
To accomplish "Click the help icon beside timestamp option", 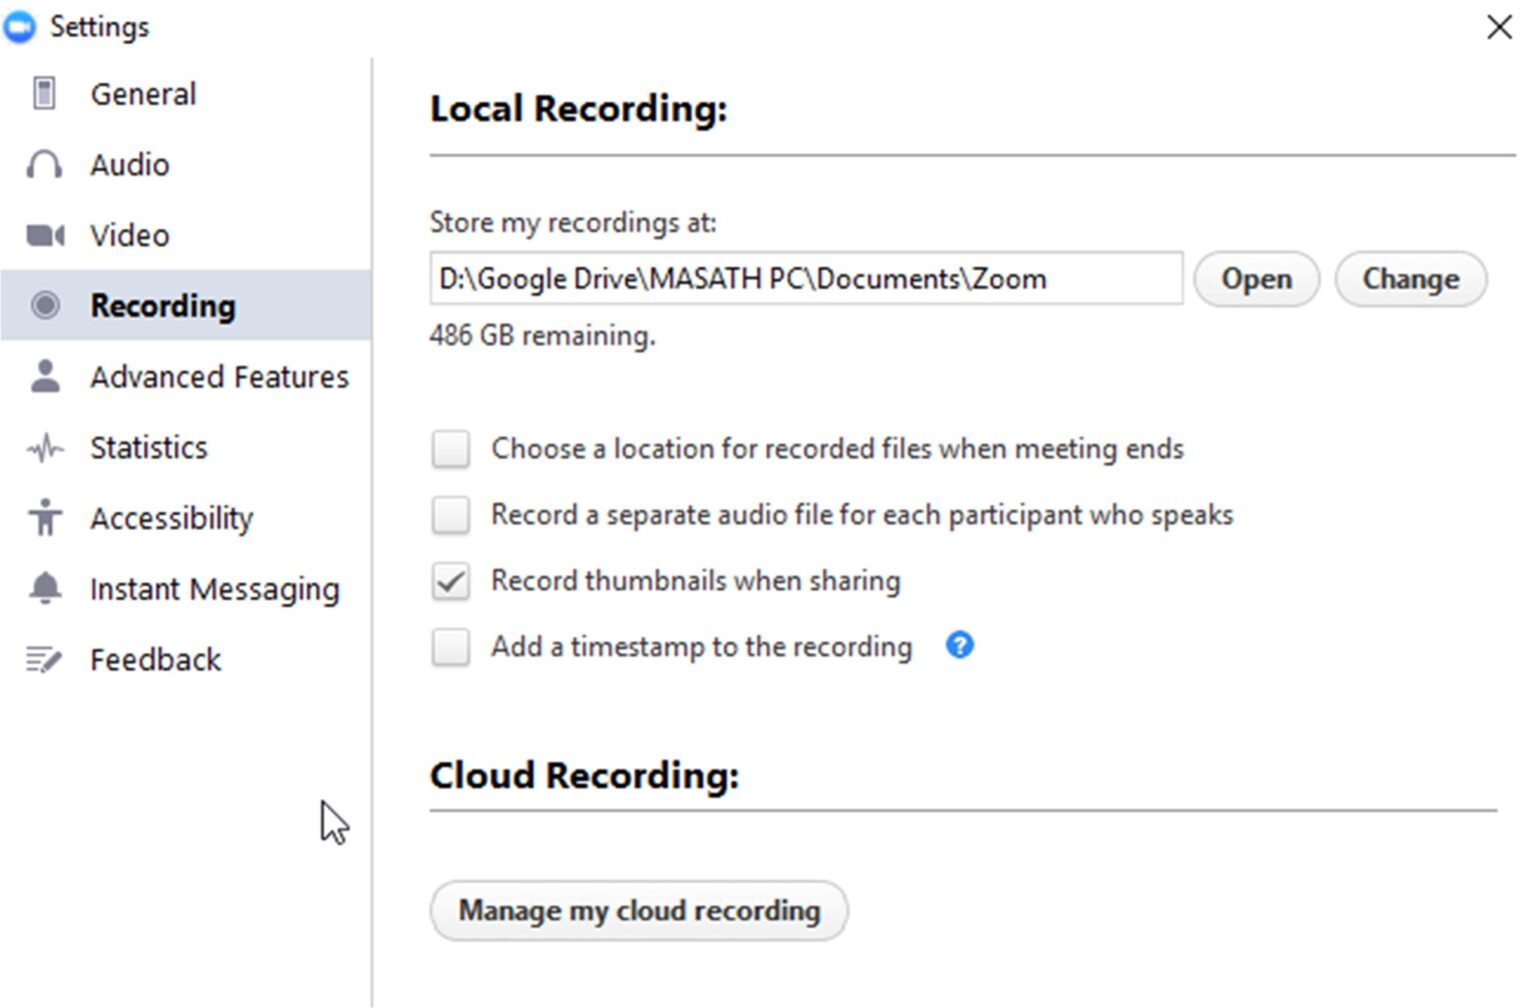I will [x=959, y=646].
